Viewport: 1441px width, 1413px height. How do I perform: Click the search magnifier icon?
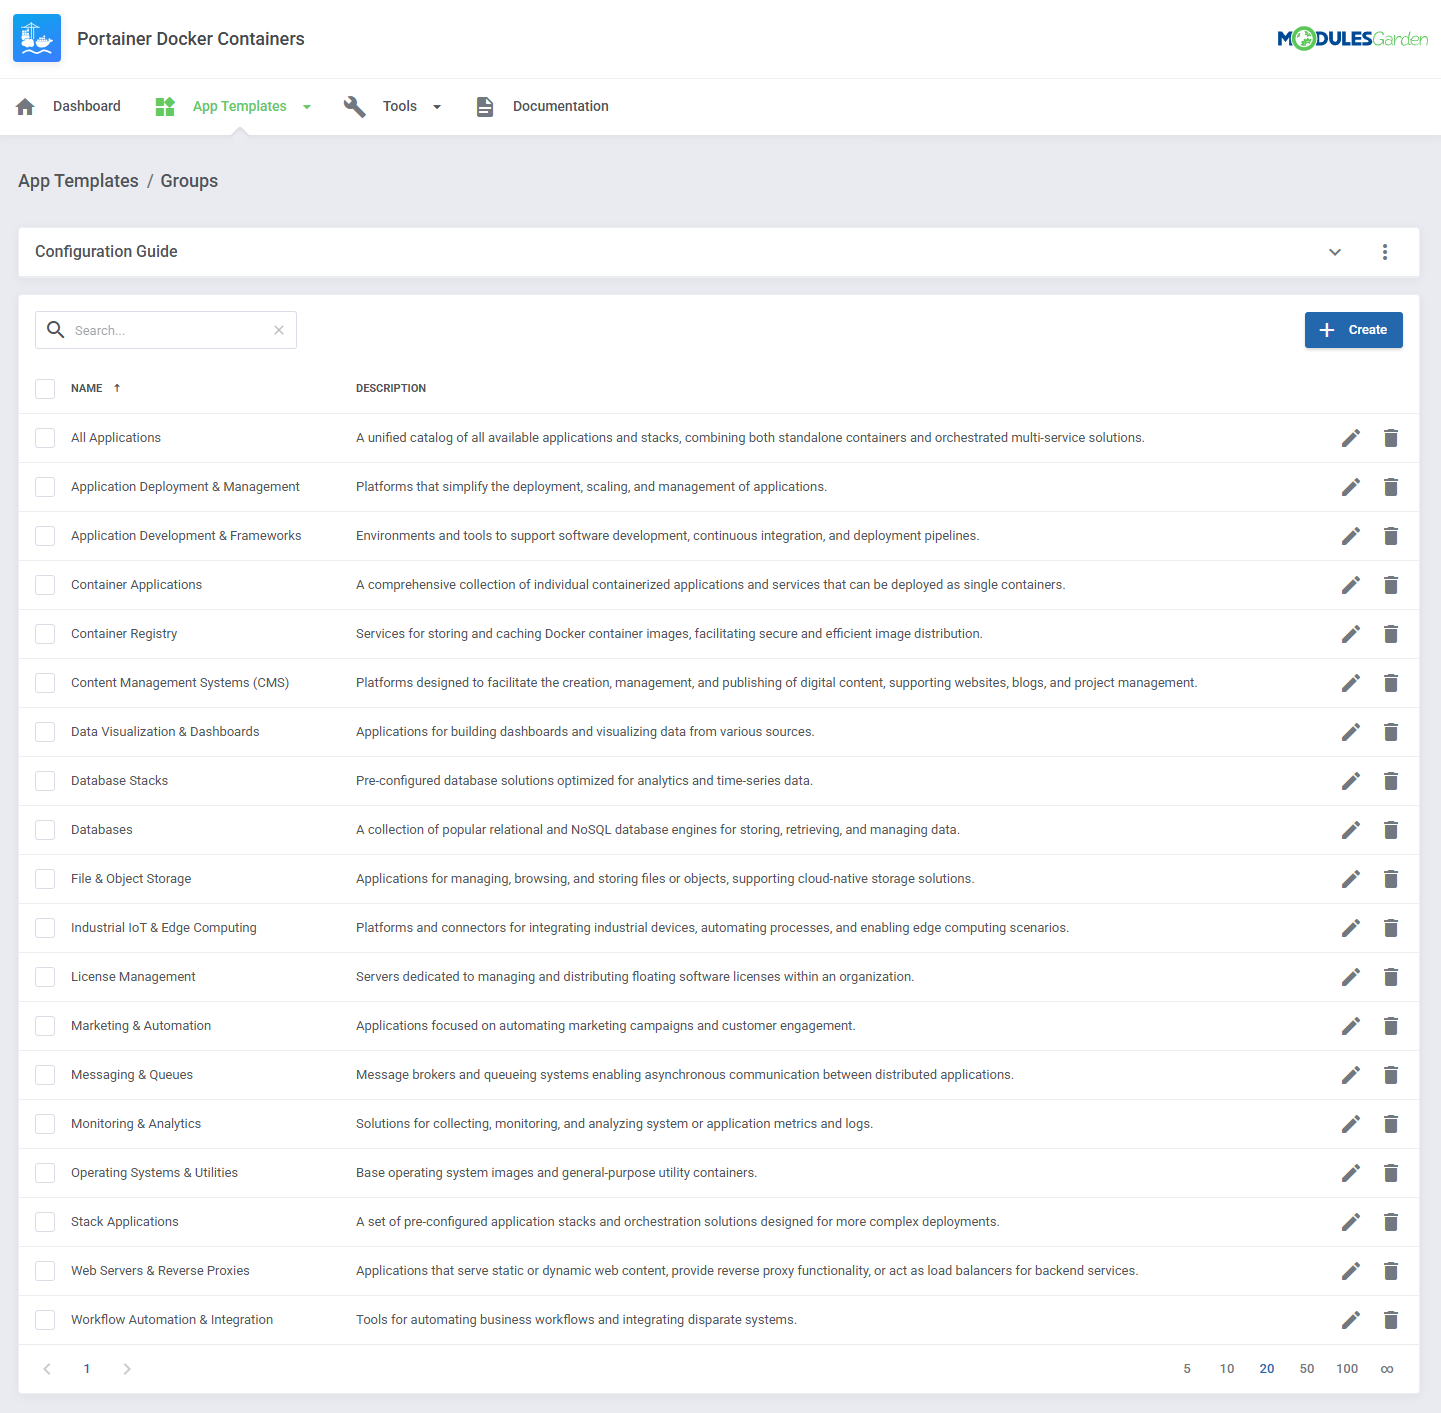click(55, 330)
